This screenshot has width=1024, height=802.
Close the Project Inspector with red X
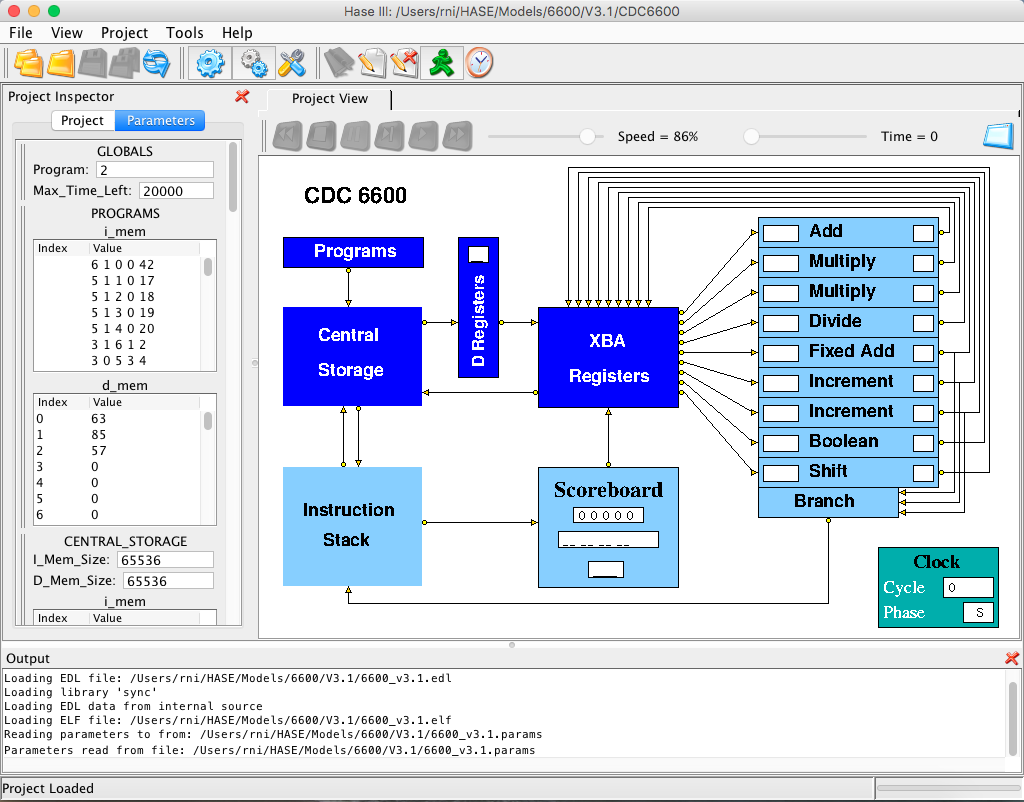(242, 97)
